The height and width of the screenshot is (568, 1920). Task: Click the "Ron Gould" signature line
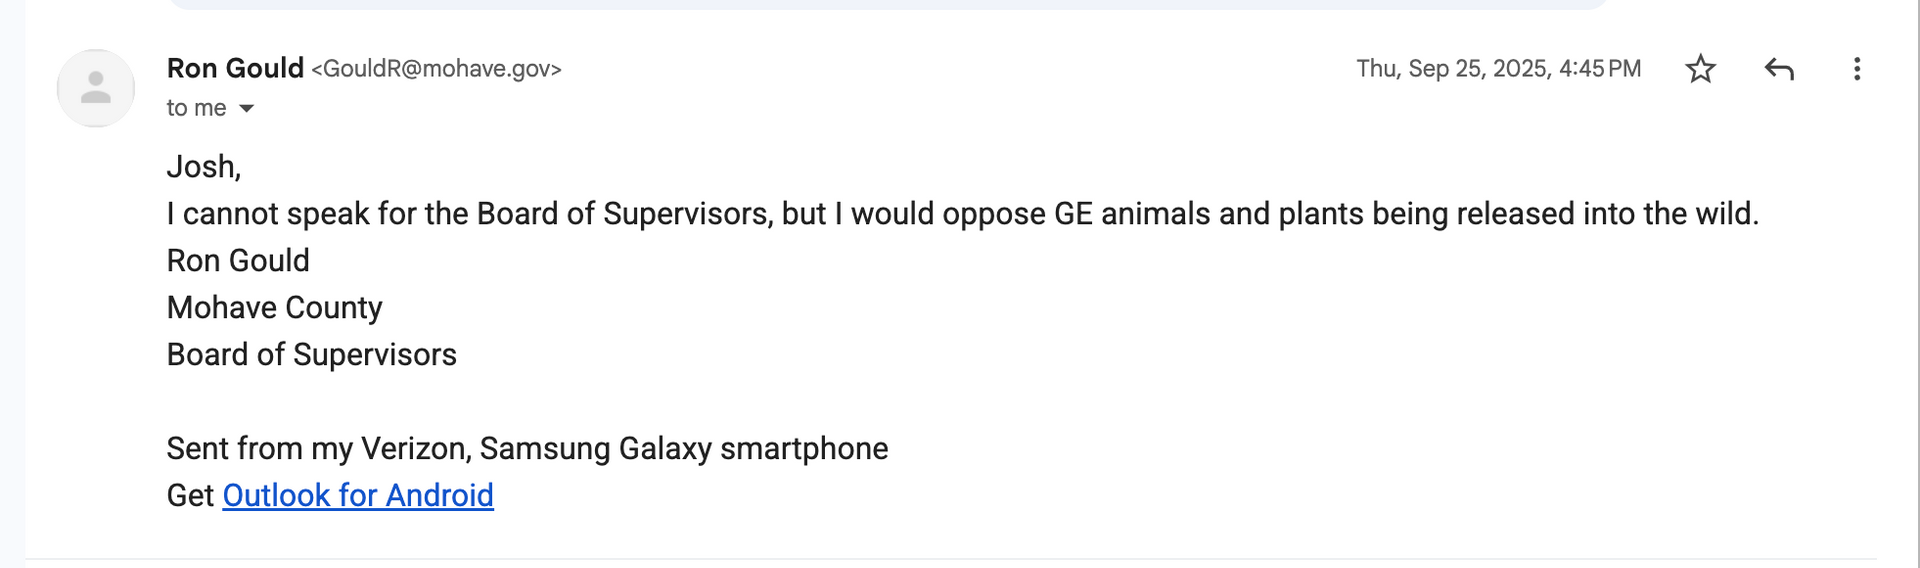click(238, 261)
